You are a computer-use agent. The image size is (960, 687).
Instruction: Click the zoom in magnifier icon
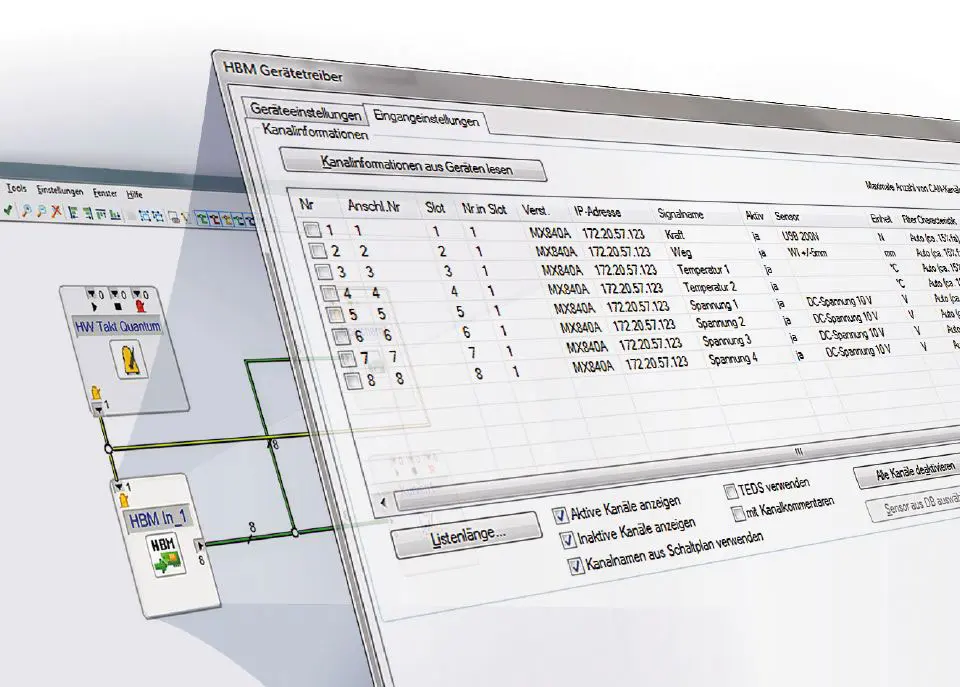tap(26, 211)
